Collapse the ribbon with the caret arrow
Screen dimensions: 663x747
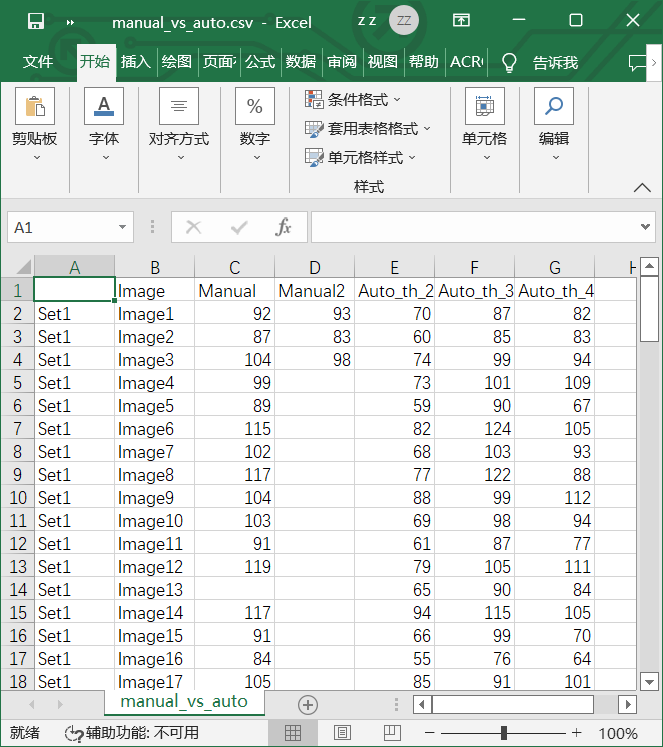(x=642, y=187)
